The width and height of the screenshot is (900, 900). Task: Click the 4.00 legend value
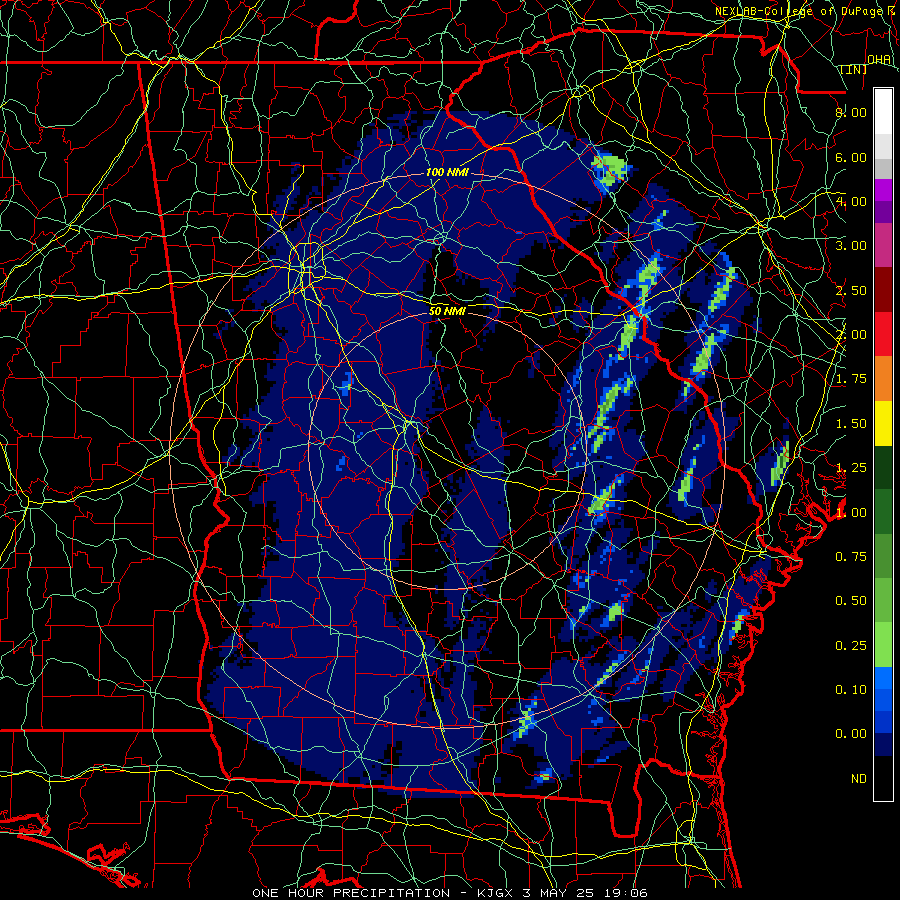click(851, 201)
